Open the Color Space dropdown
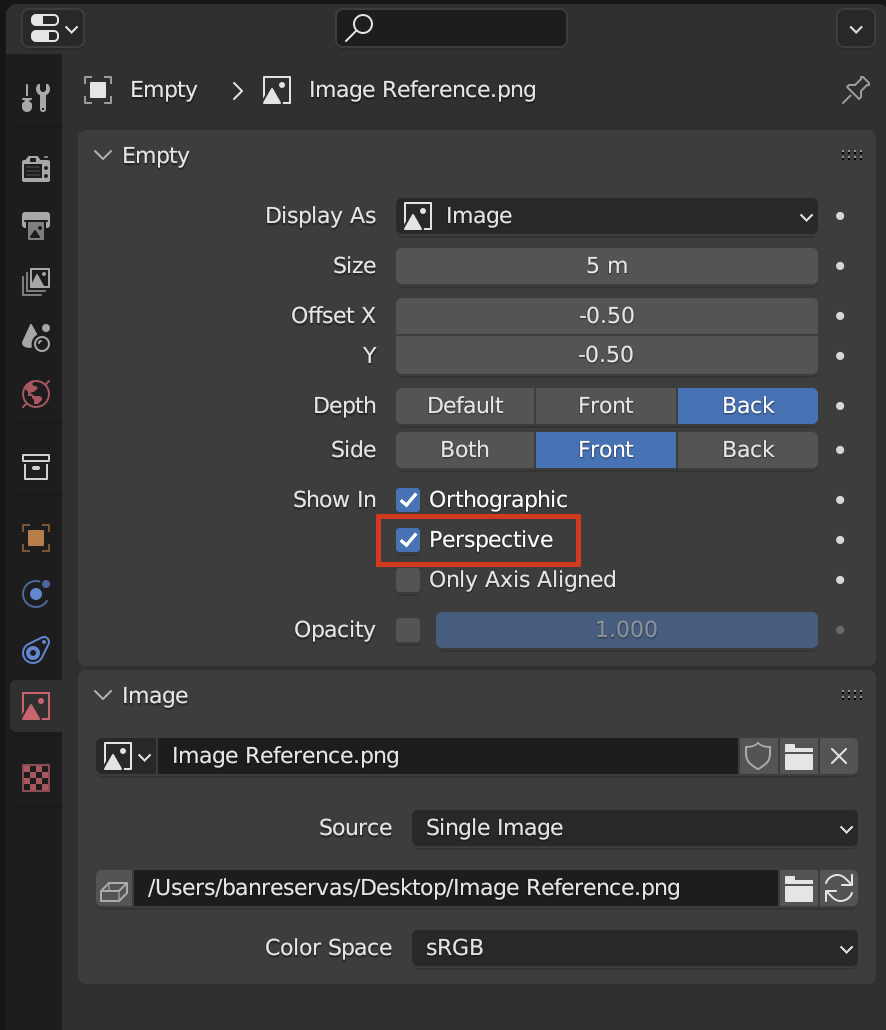The height and width of the screenshot is (1030, 886). [x=634, y=948]
